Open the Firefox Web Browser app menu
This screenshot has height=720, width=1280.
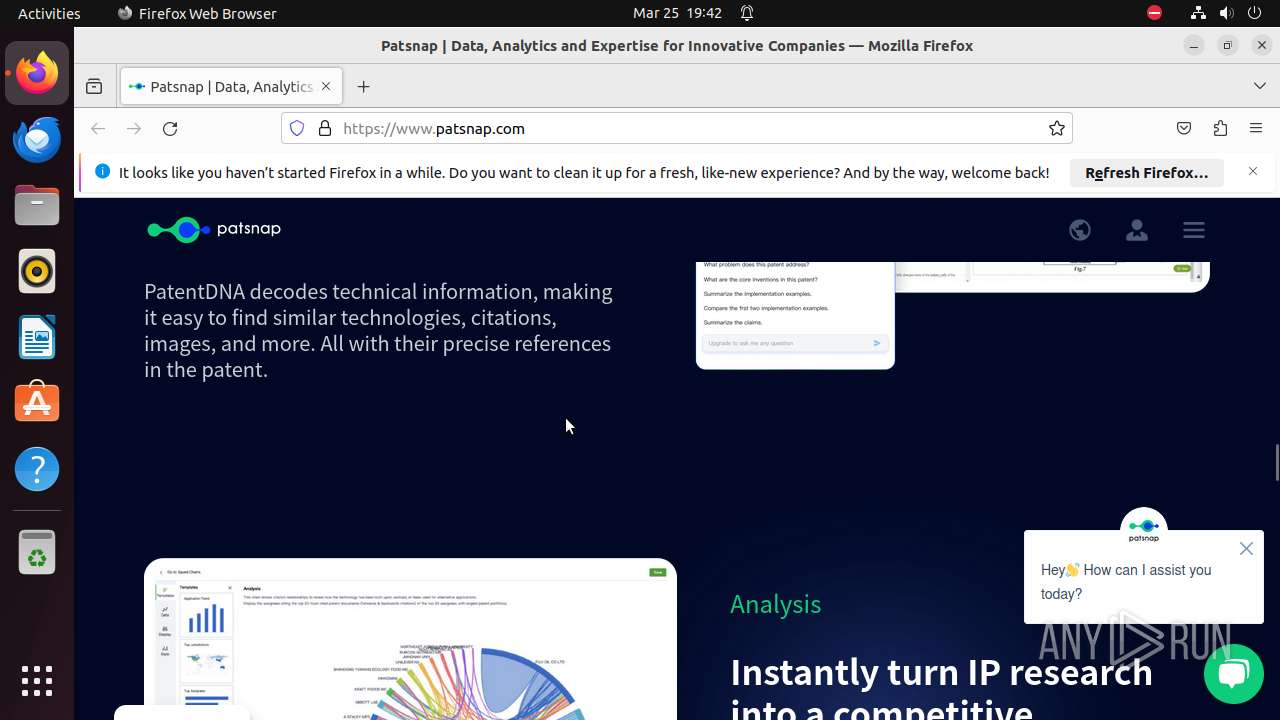[x=197, y=13]
